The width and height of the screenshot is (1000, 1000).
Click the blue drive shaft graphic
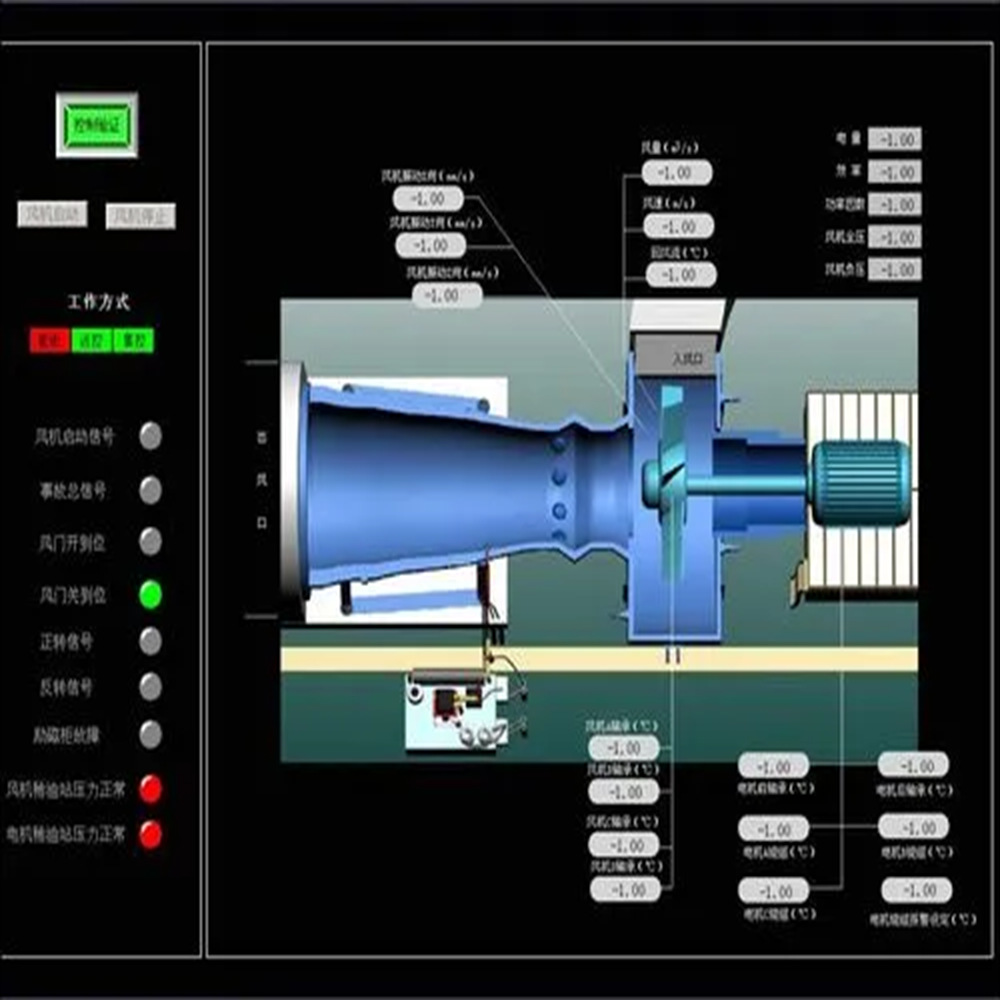(x=746, y=486)
